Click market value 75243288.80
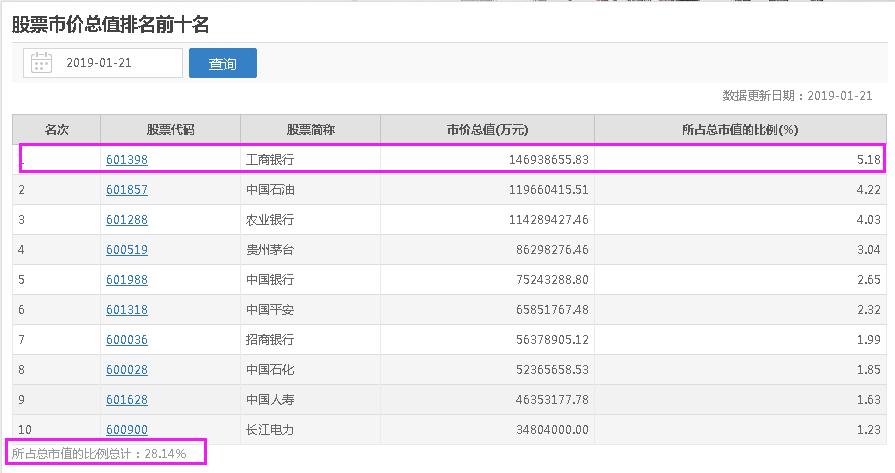The image size is (895, 473). pyautogui.click(x=552, y=280)
